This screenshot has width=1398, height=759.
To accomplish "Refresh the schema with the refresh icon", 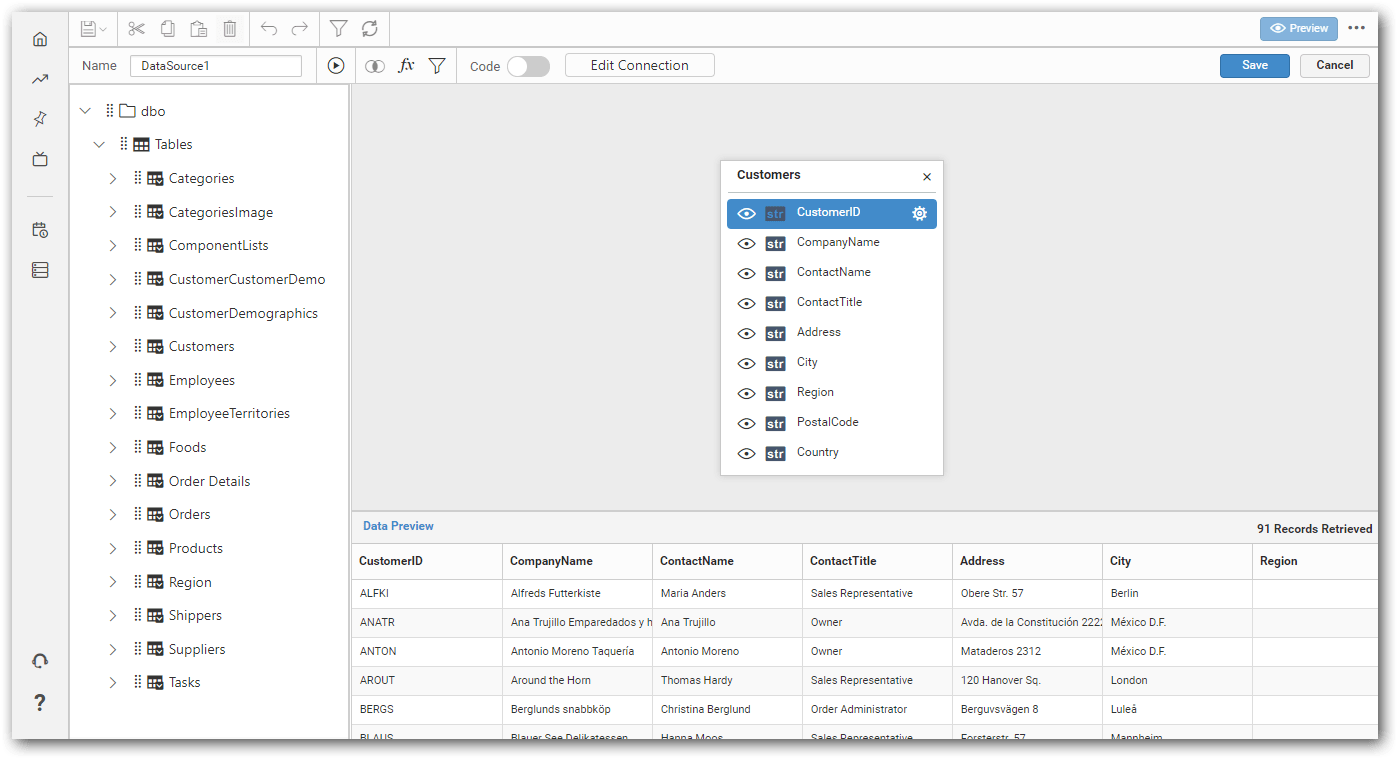I will pos(368,28).
